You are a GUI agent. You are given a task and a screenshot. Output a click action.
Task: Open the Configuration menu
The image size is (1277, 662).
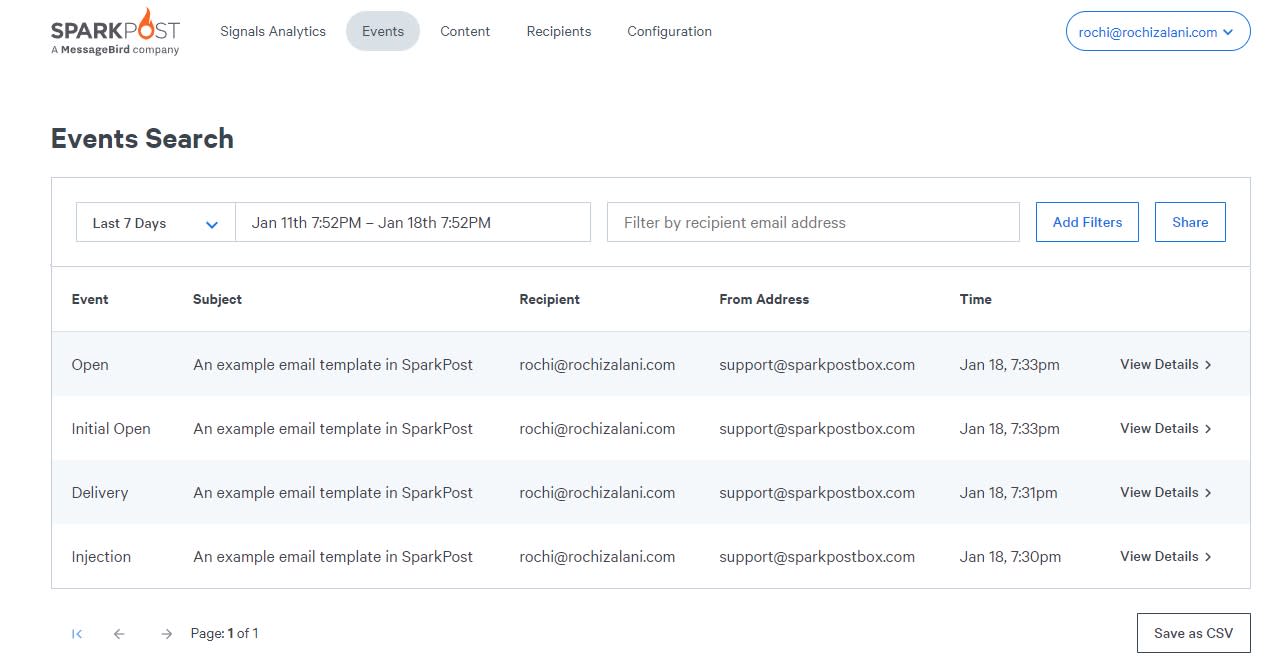[x=669, y=31]
